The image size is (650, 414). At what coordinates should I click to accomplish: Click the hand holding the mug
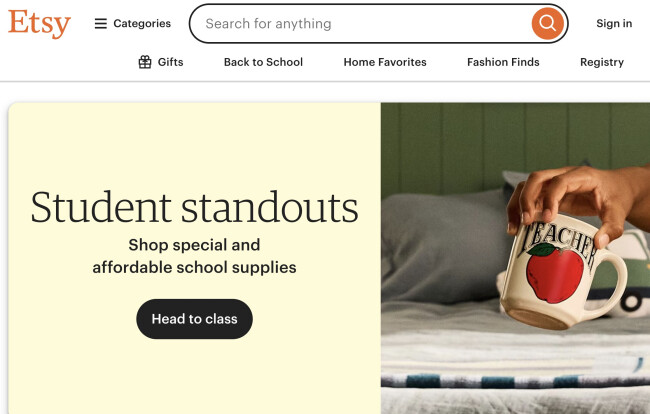580,199
